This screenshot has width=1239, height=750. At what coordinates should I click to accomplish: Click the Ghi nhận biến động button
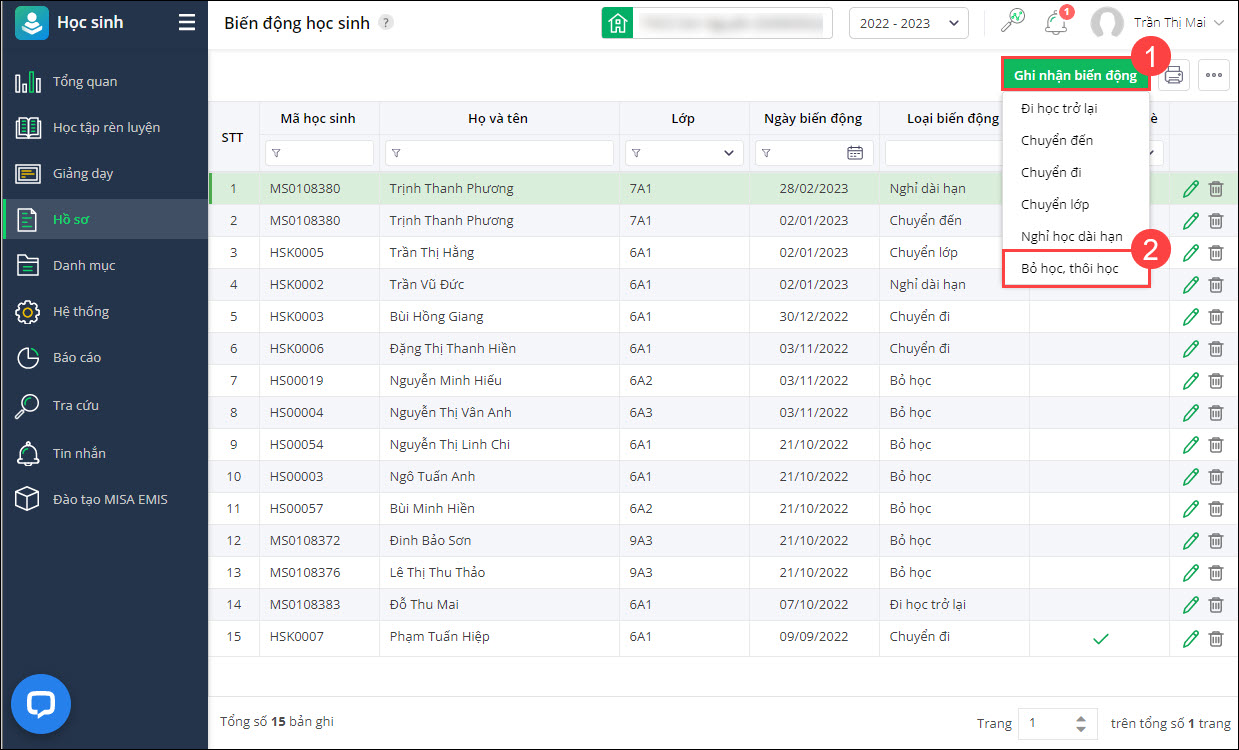coord(1075,75)
